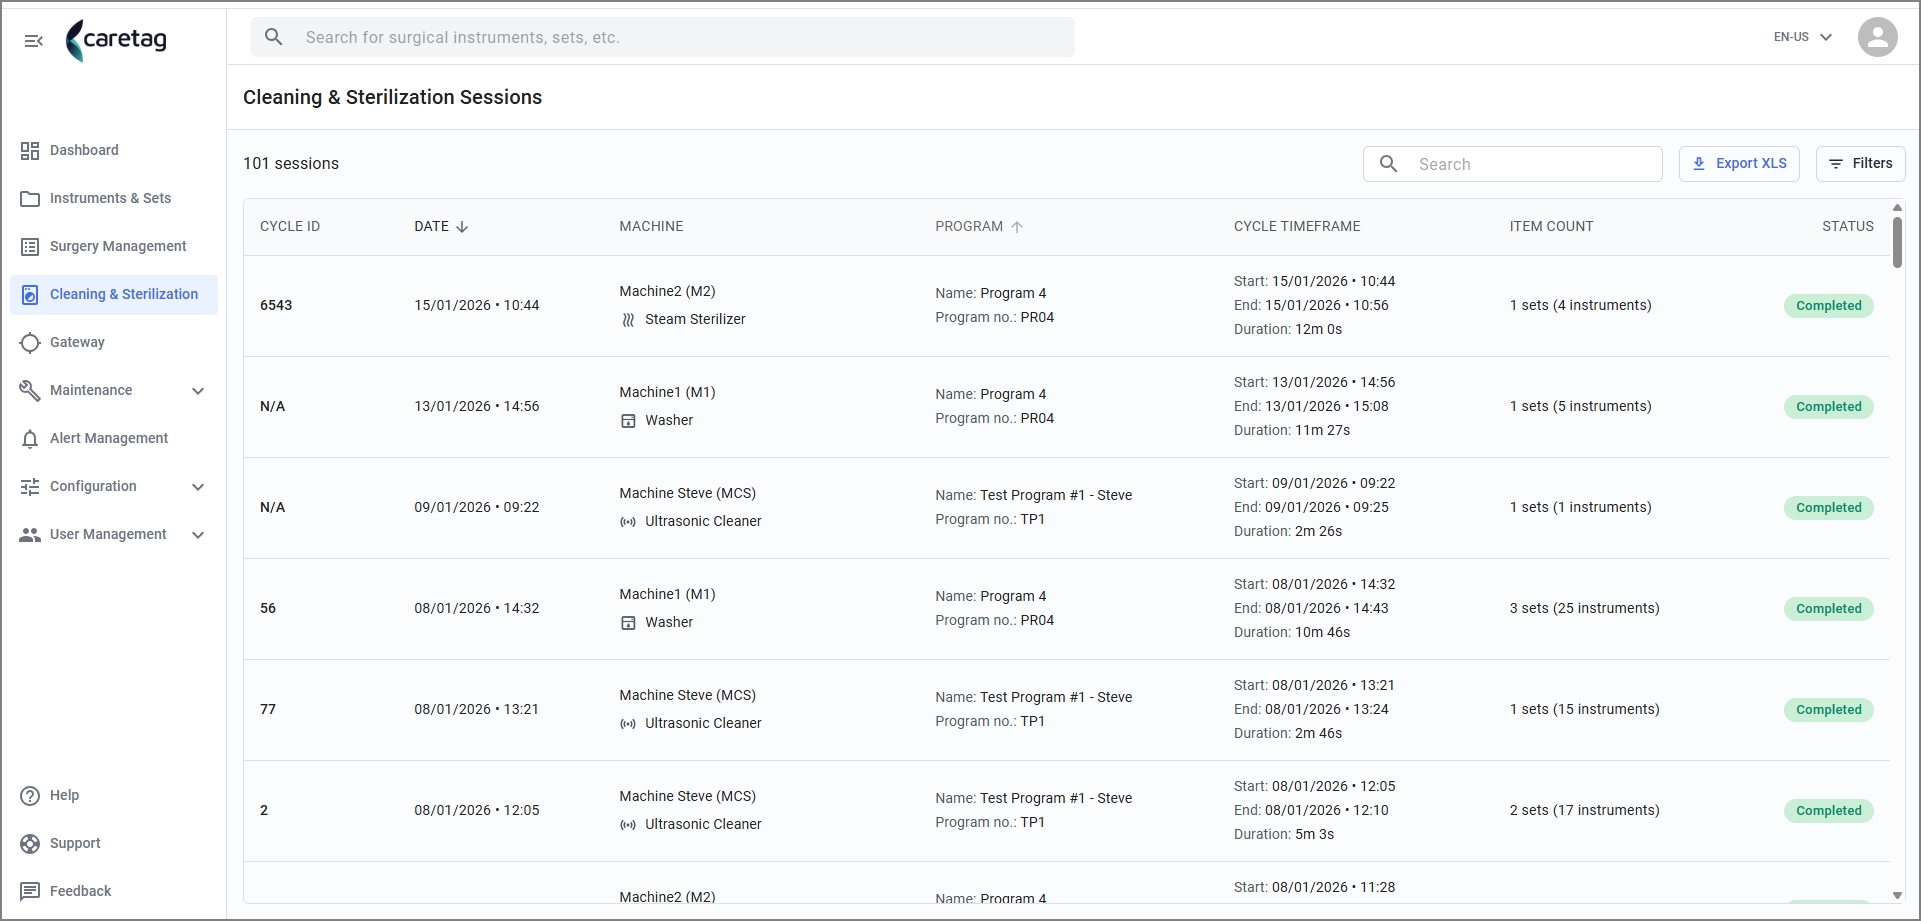Click the Gateway icon in sidebar
The image size is (1921, 921).
[x=30, y=342]
